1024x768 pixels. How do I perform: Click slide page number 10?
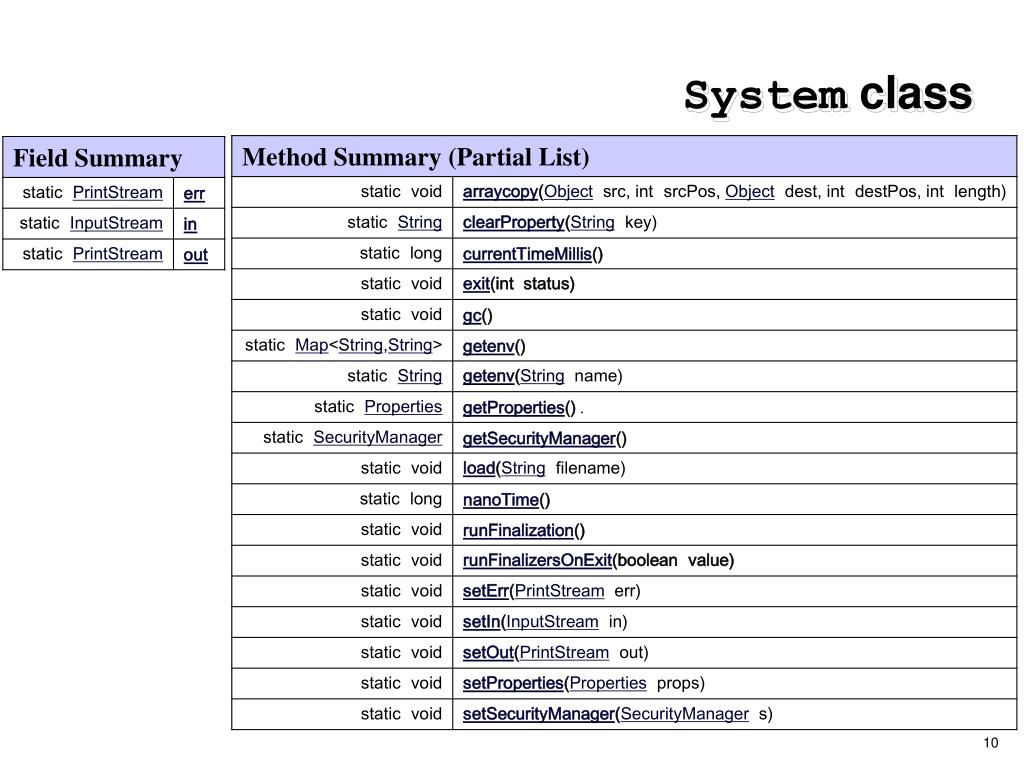pos(991,743)
